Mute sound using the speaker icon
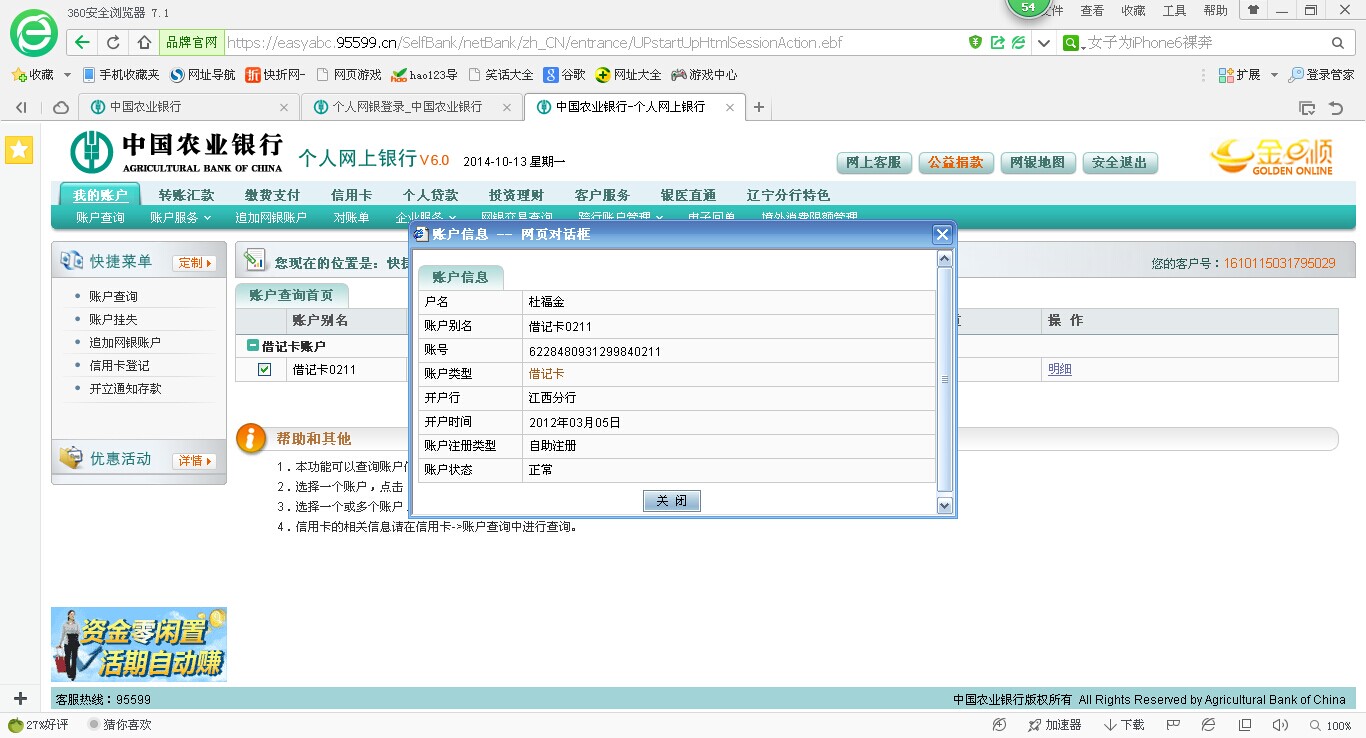Screen dimensions: 1366x738 point(1282,725)
